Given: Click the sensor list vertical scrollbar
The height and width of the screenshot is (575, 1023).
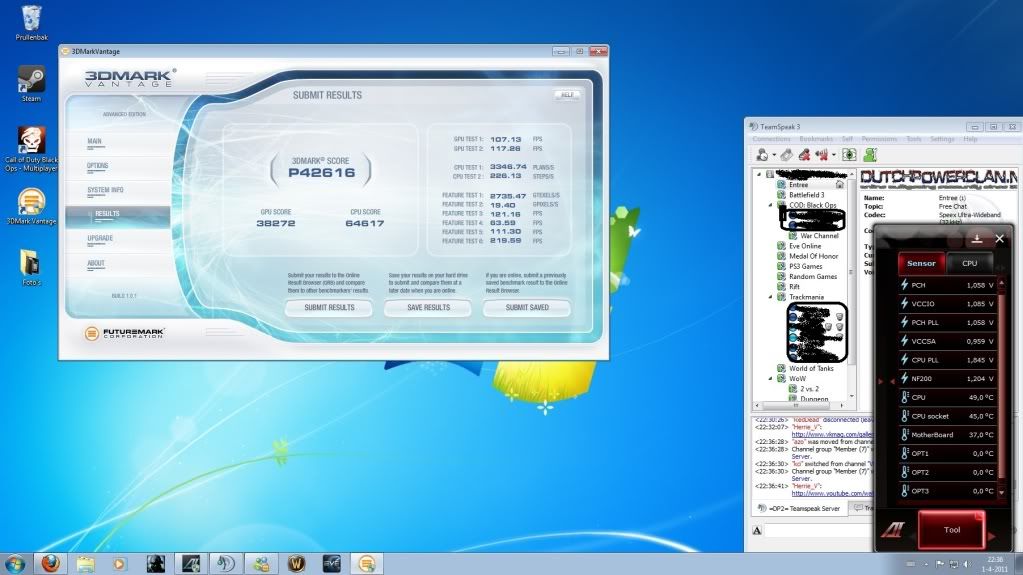Looking at the screenshot, I should 1001,388.
